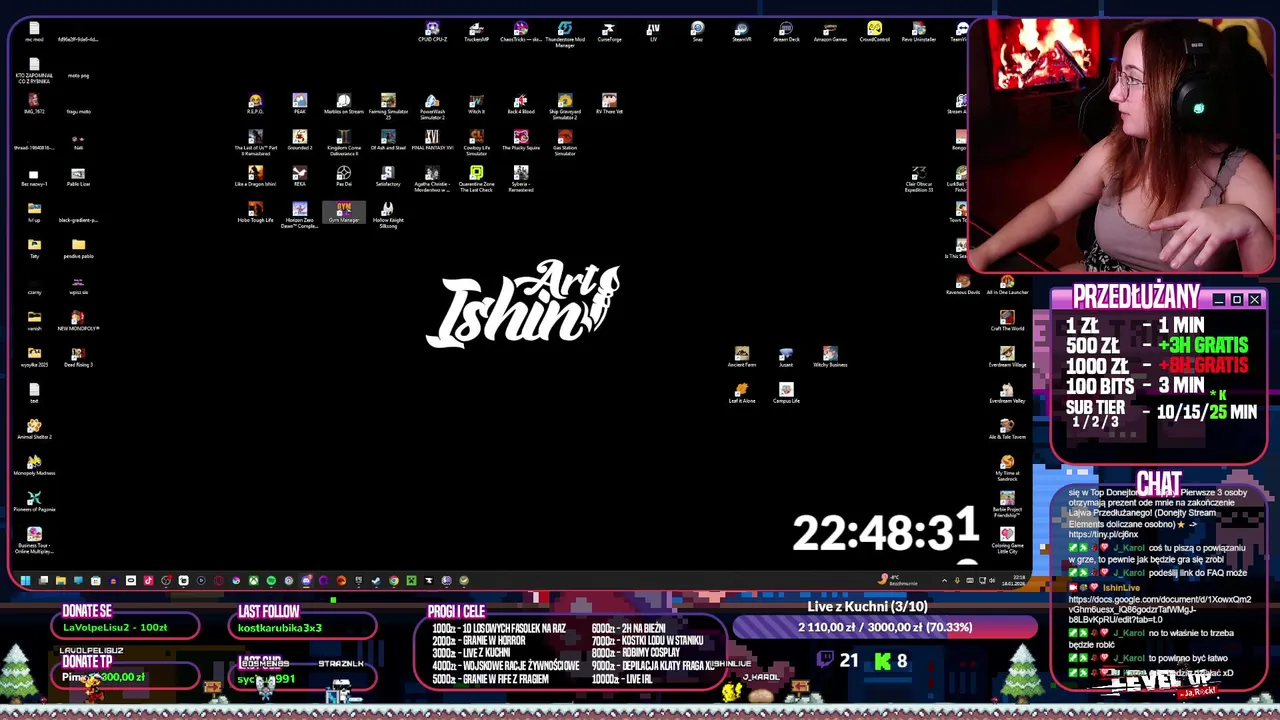Open the Craft The World shortcut

[x=1007, y=321]
